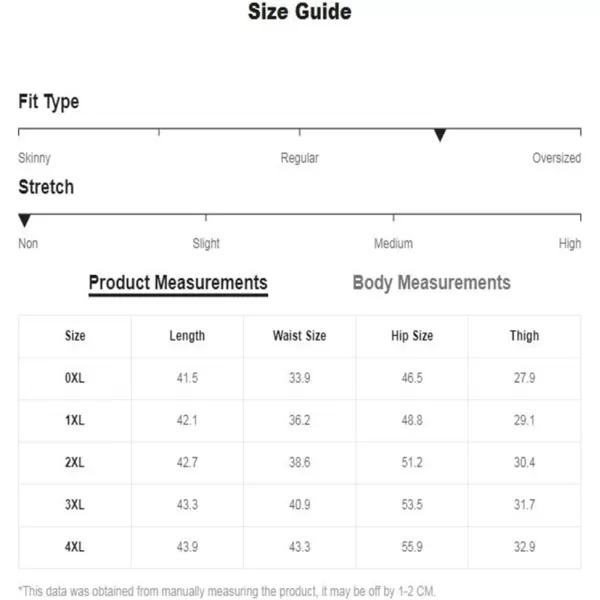The image size is (600, 600).
Task: Click the Stretch slider marker at Non
Action: click(24, 220)
